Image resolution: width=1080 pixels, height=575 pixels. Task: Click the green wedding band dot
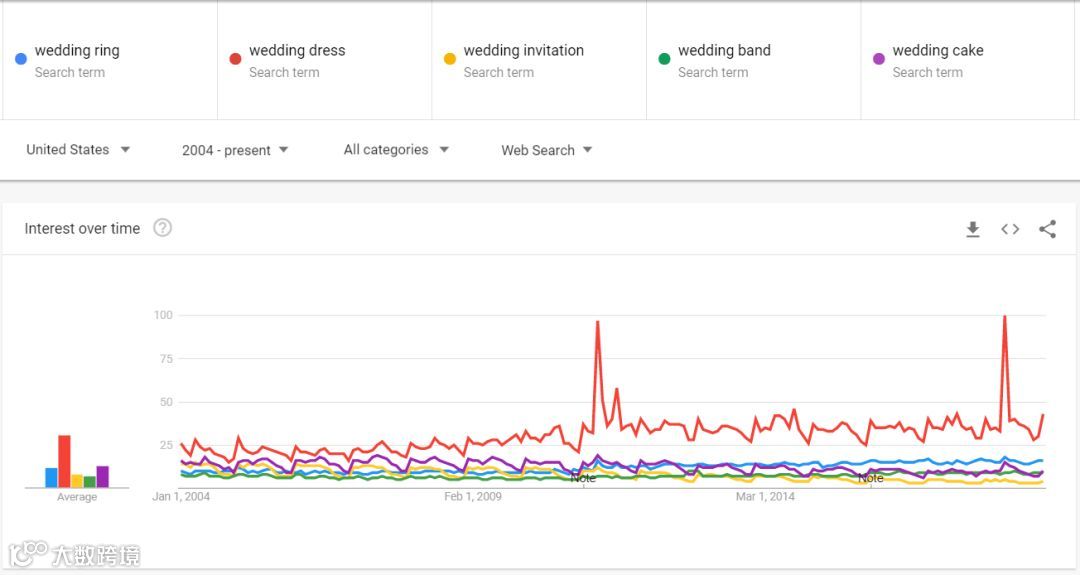[664, 59]
